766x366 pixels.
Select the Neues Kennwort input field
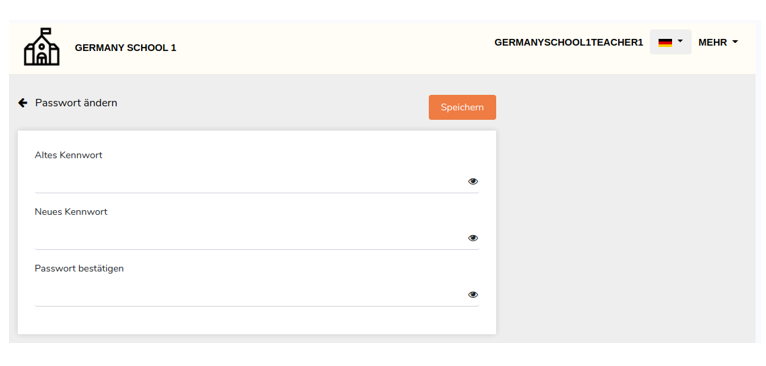pos(250,238)
